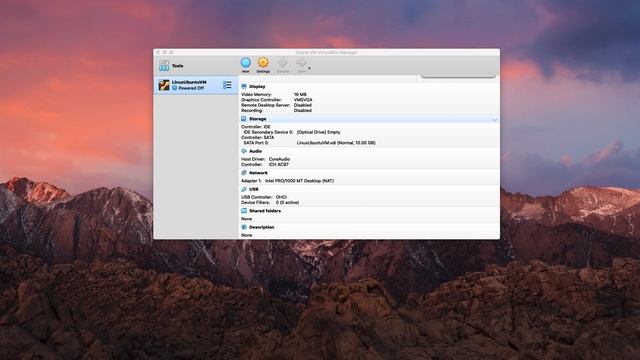Open the Start button dropdown arrow
Viewport: 640px width, 360px height.
coord(309,68)
